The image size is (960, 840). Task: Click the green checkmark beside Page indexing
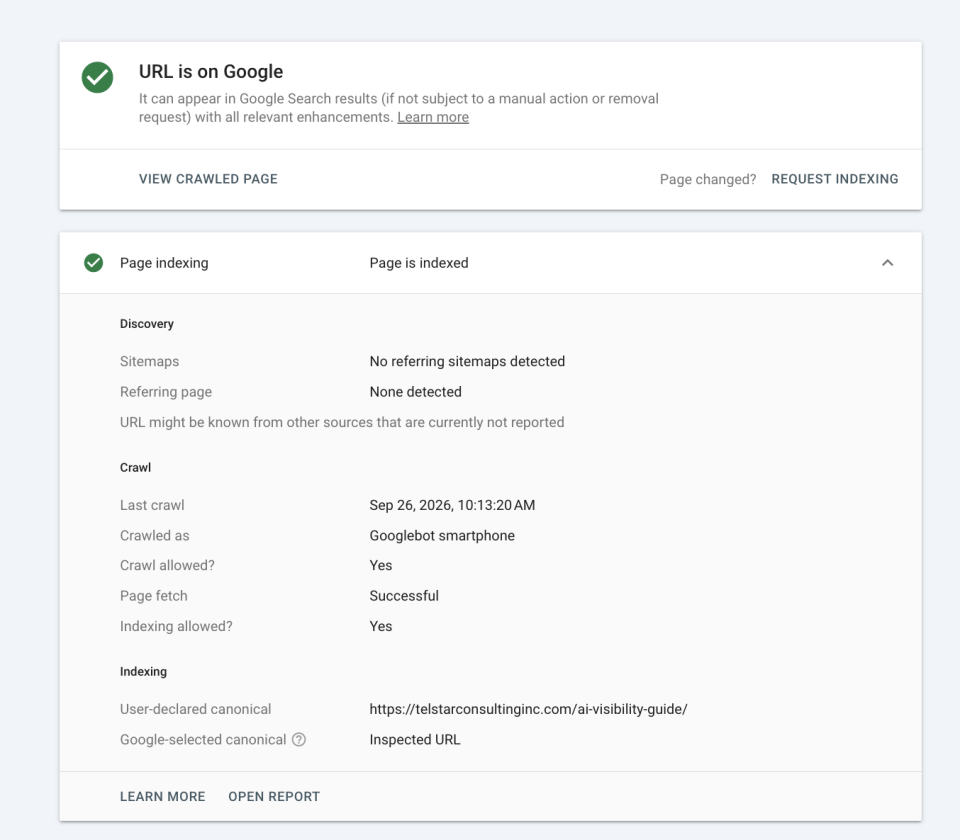[x=94, y=263]
